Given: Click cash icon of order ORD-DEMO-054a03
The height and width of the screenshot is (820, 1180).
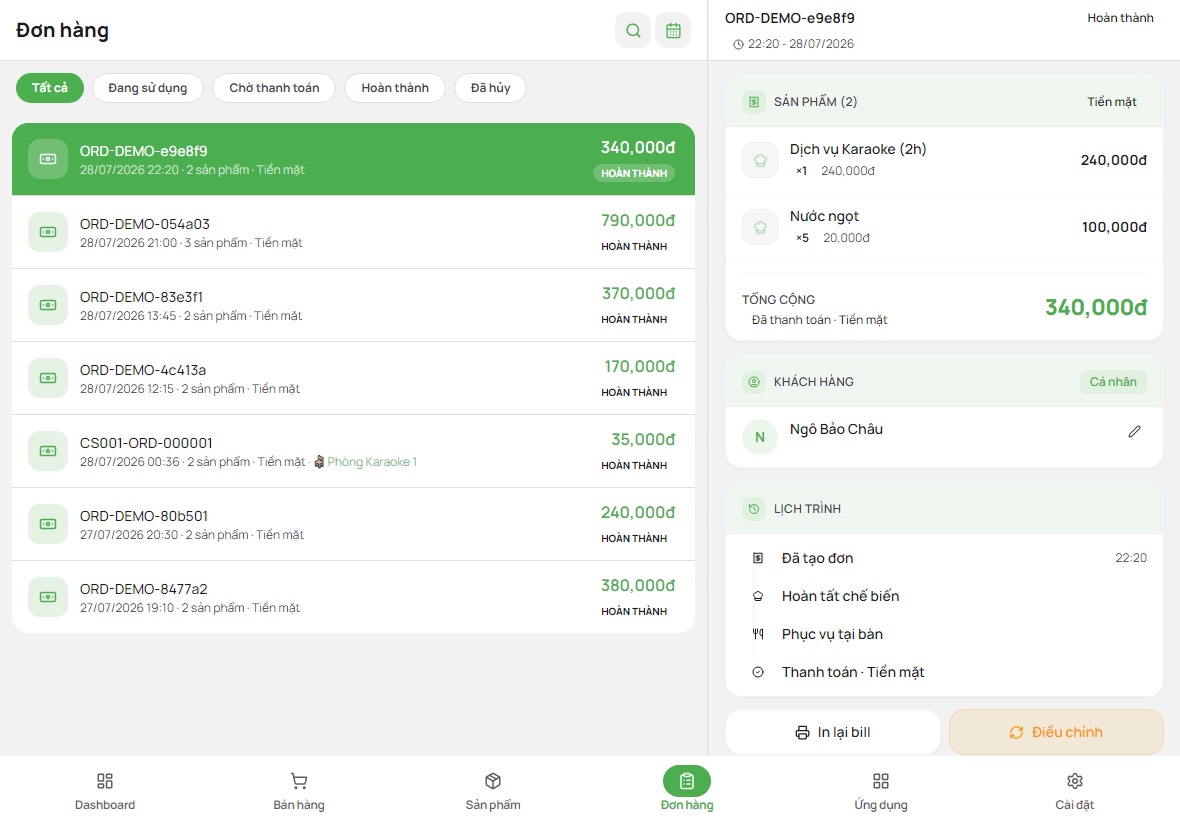Looking at the screenshot, I should [x=48, y=232].
